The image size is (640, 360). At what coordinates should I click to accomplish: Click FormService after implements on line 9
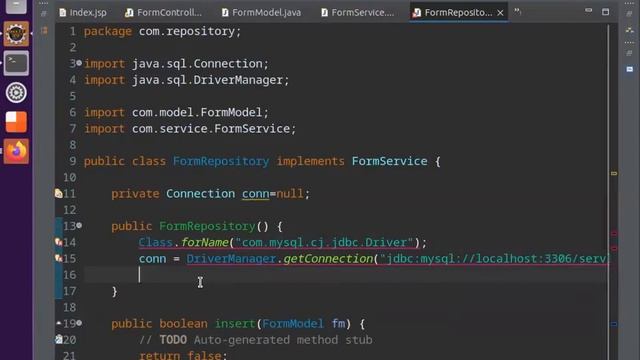click(389, 161)
